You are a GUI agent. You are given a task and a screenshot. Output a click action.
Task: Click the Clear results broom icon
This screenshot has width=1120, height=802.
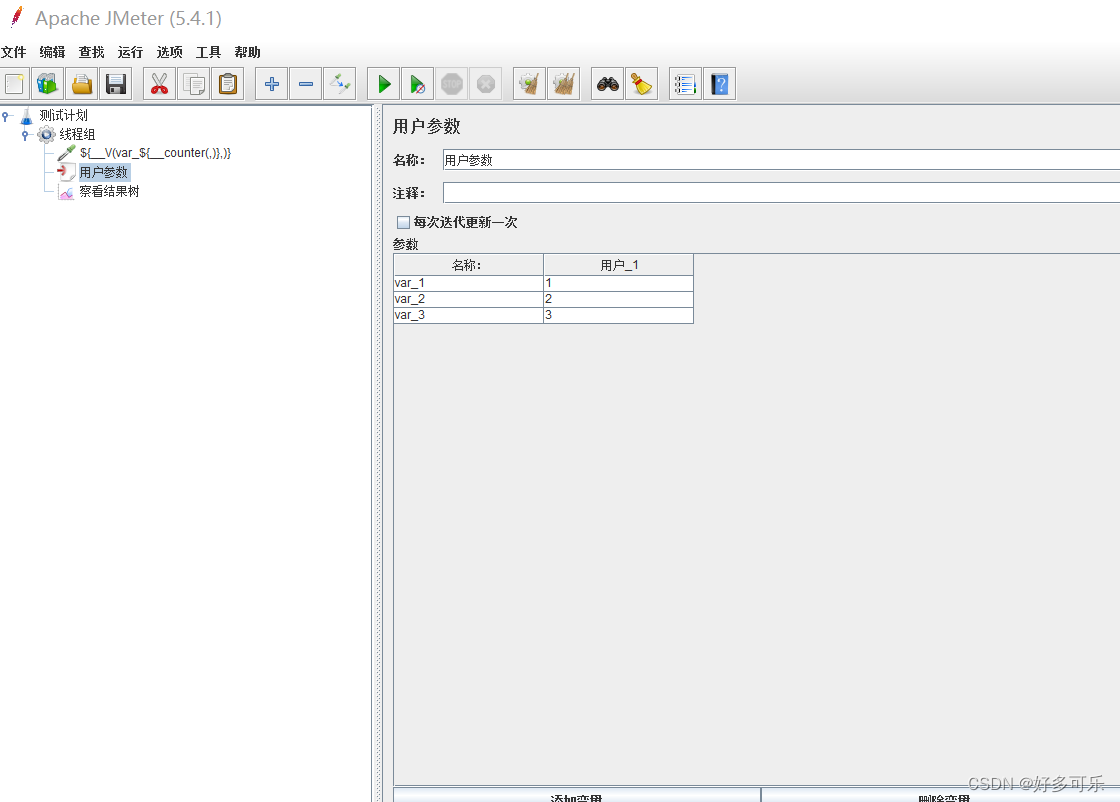(529, 84)
